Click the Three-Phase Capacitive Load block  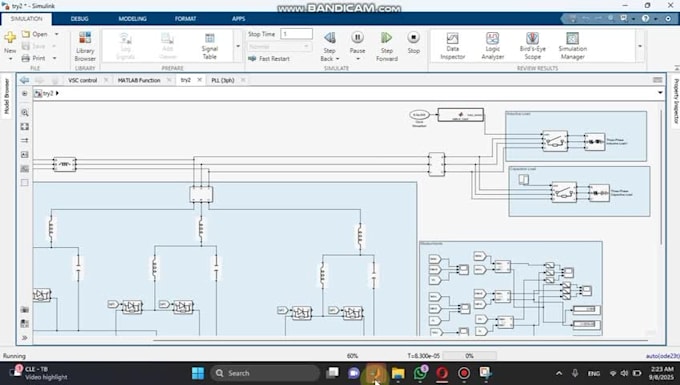pos(599,192)
